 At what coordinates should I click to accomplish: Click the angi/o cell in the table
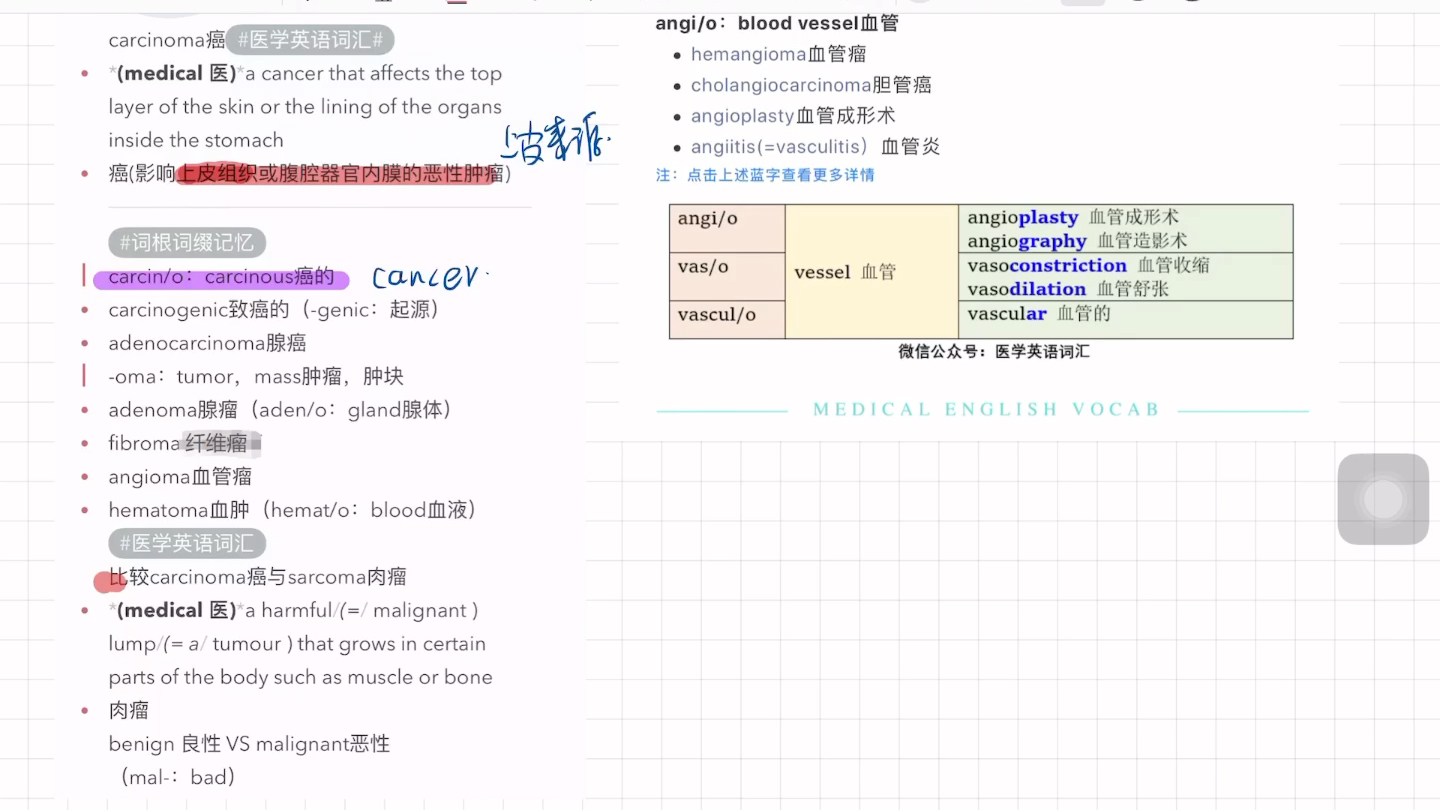[727, 229]
